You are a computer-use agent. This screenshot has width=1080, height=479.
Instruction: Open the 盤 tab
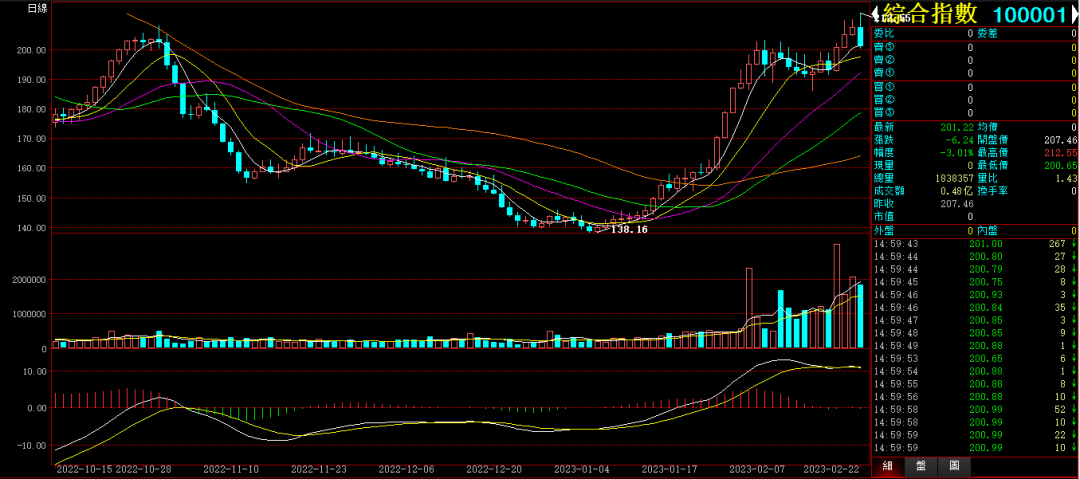tap(920, 466)
